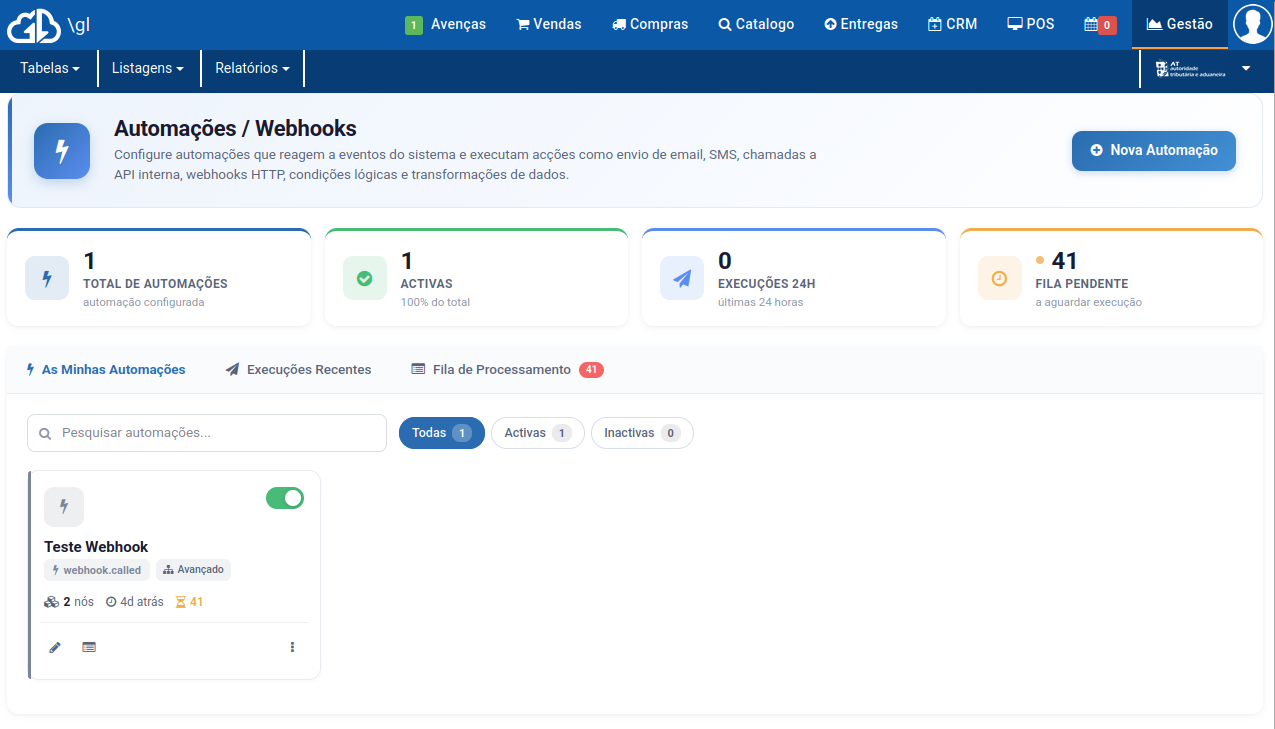Toggle the Teste Webhook automation off
Screen dimensions: 1275x729
[x=285, y=498]
